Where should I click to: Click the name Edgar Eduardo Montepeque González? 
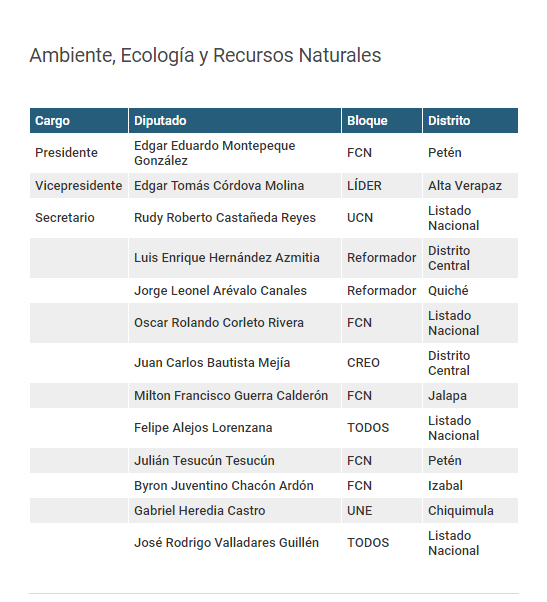pos(215,153)
